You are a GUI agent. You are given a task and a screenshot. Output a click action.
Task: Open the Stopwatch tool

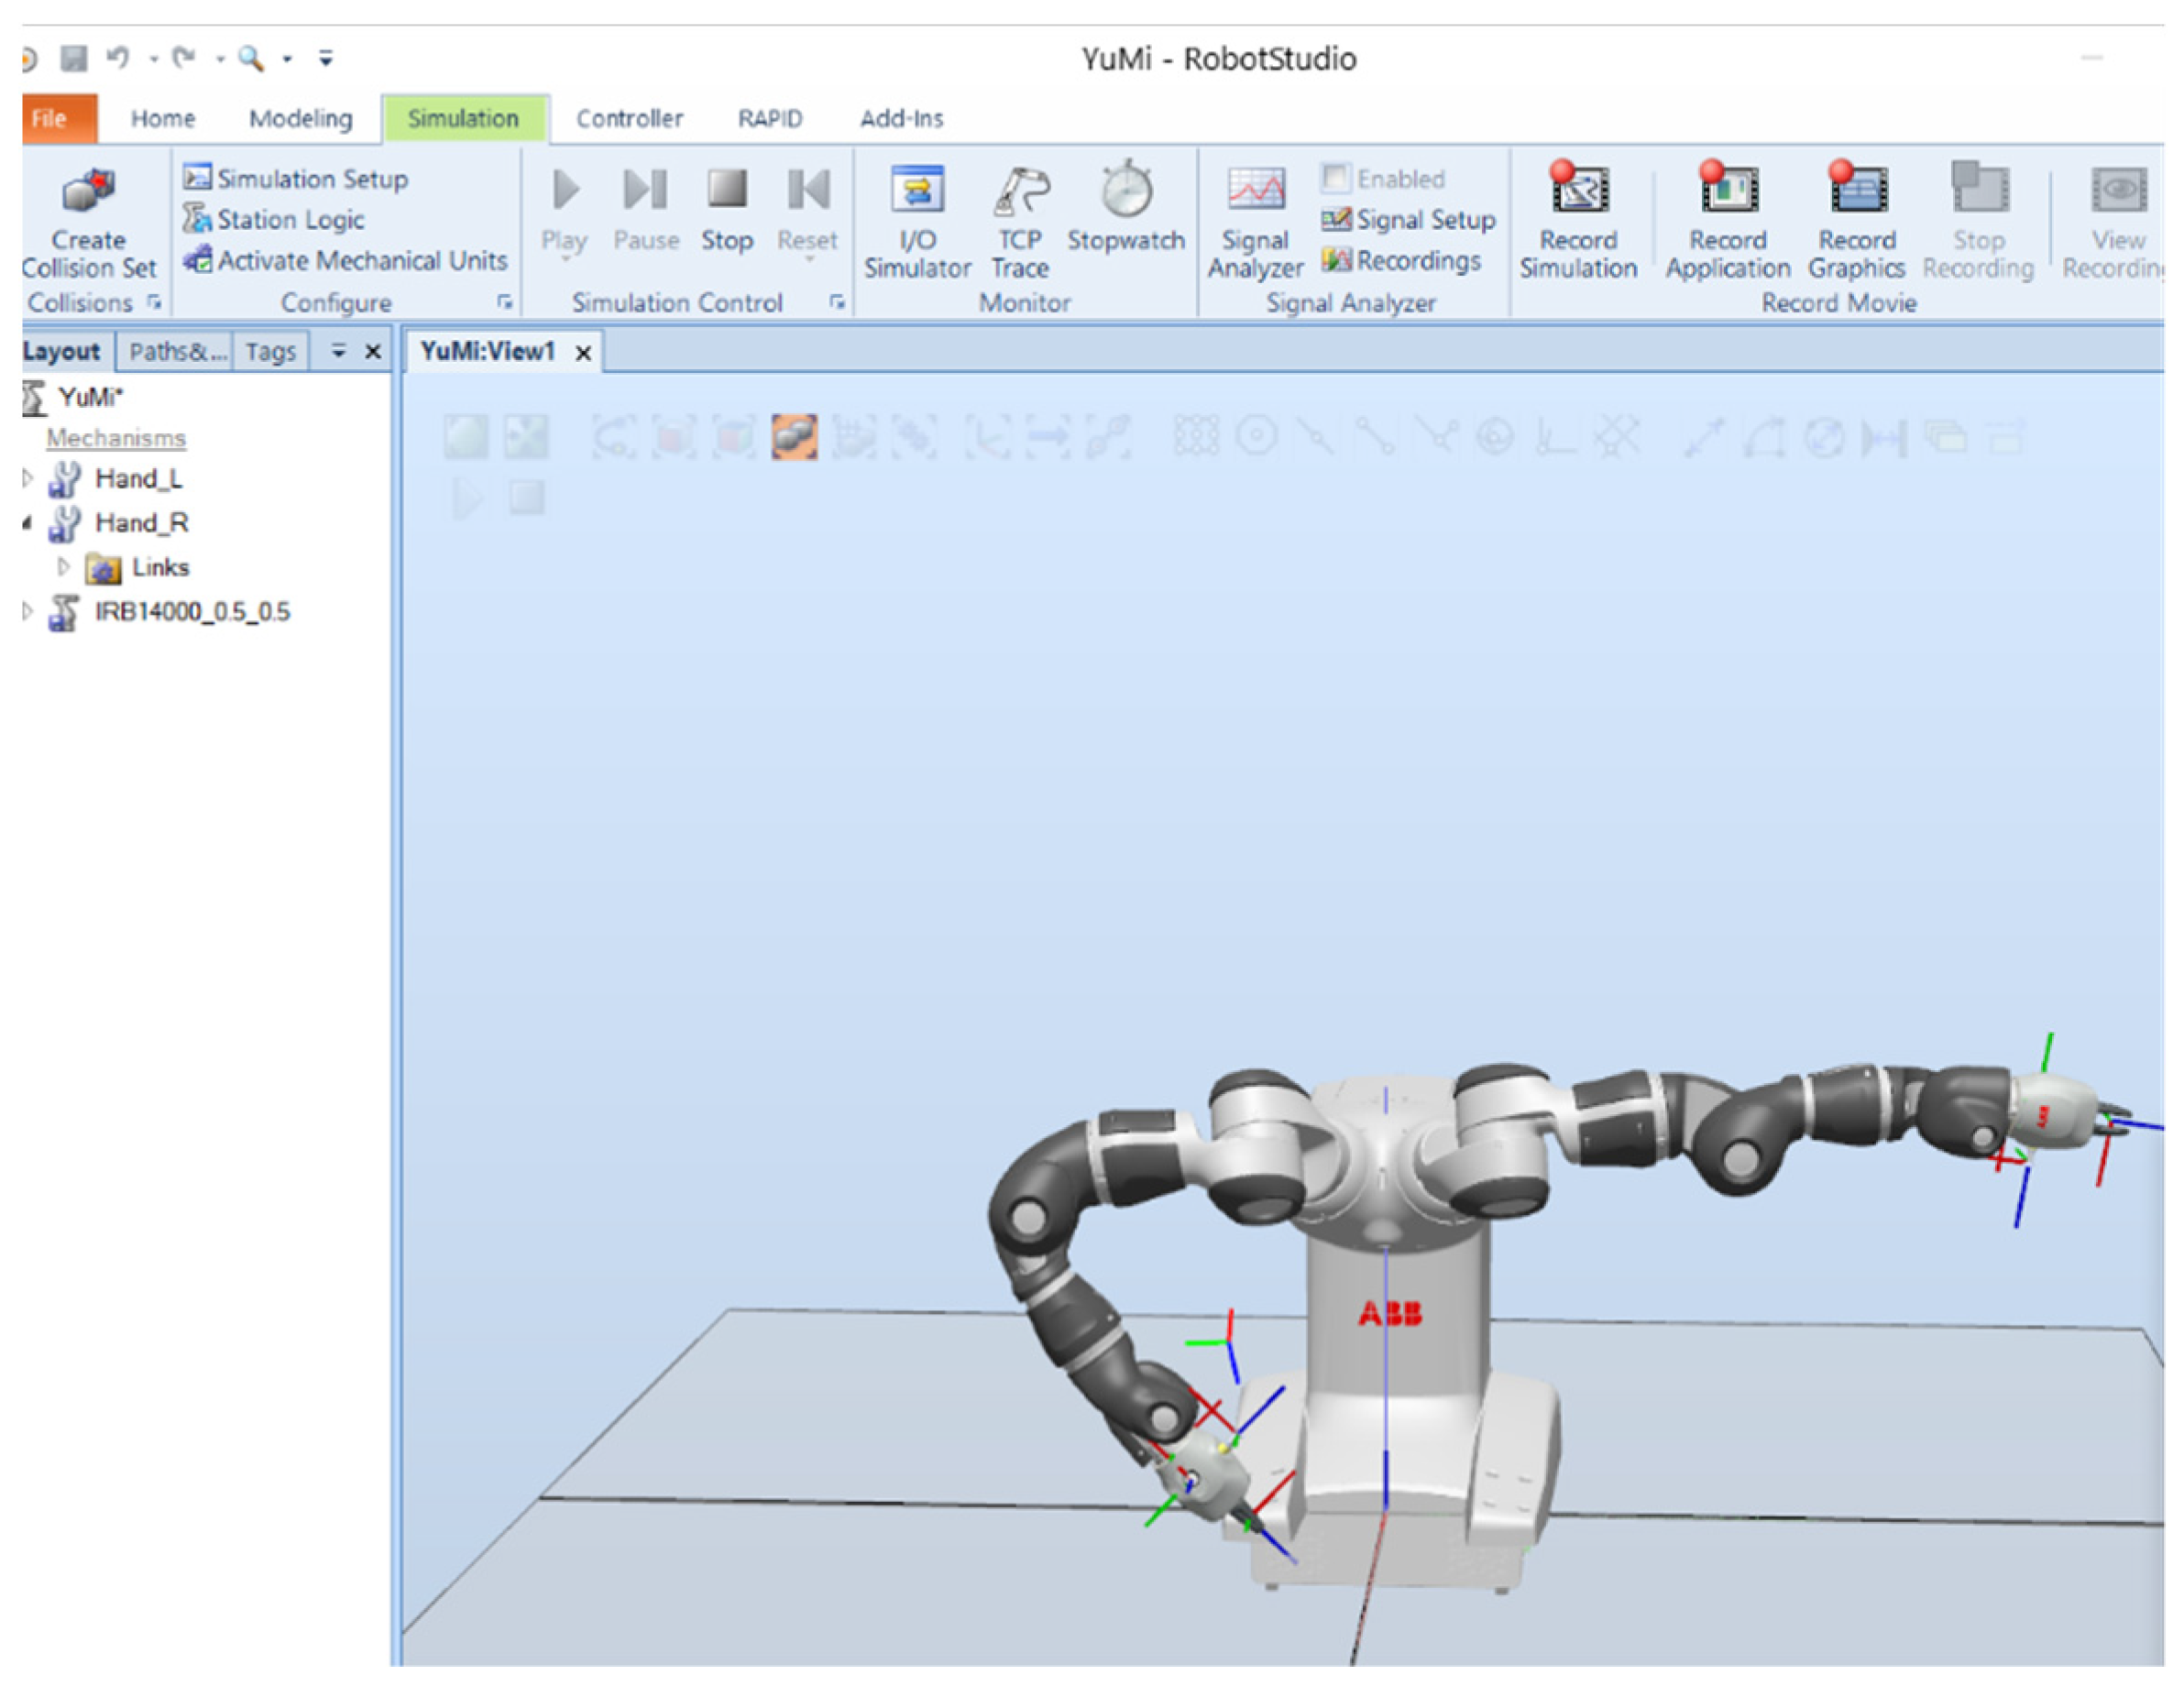(1126, 190)
